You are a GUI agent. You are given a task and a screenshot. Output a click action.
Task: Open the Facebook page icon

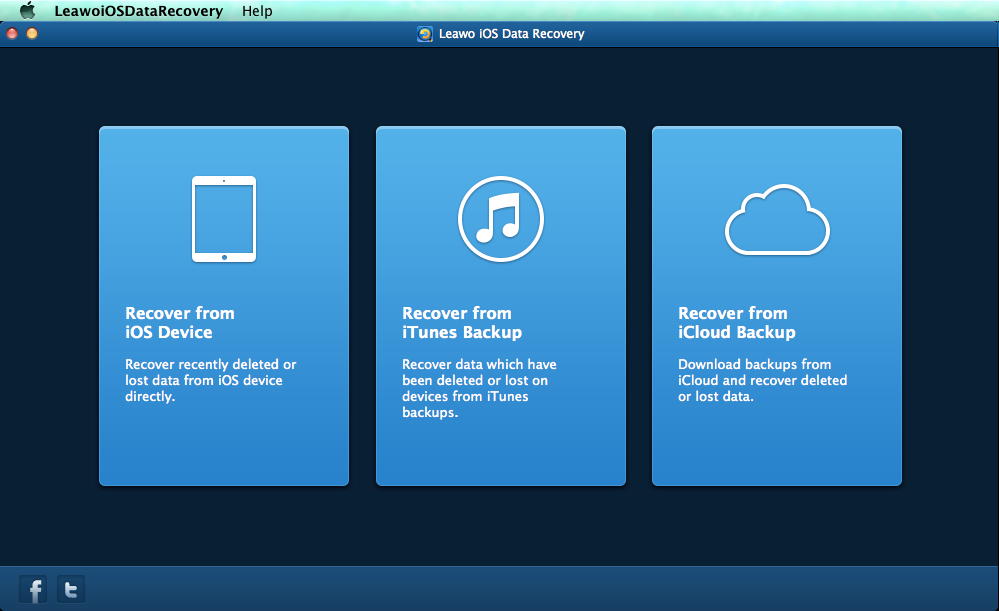[34, 589]
